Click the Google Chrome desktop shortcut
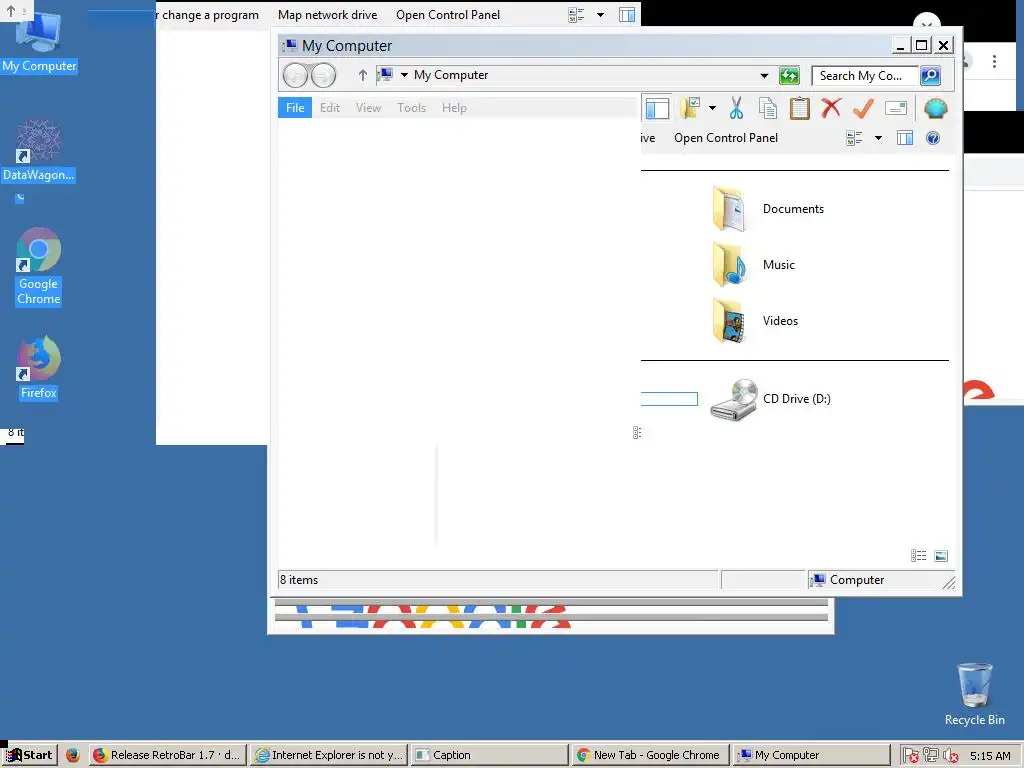The width and height of the screenshot is (1024, 768). point(39,266)
